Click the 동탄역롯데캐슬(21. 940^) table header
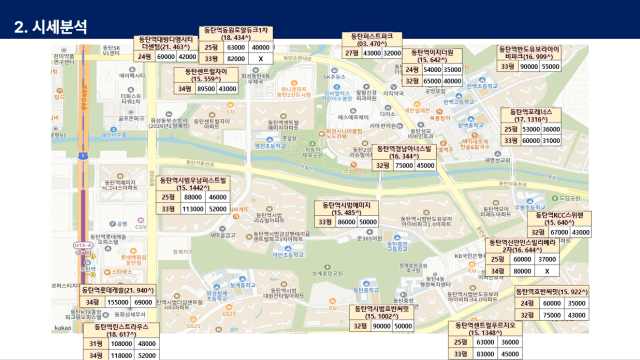The width and height of the screenshot is (640, 360). pyautogui.click(x=118, y=290)
